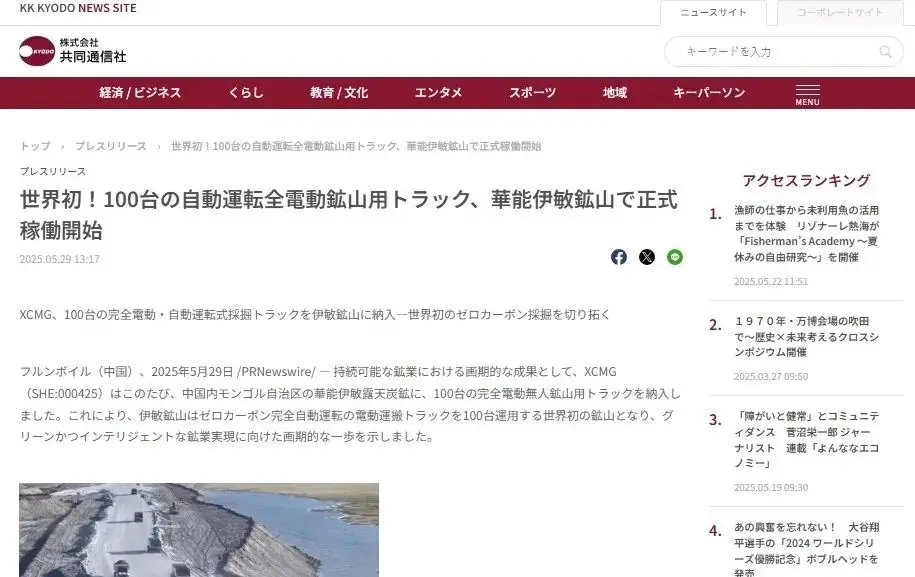Open 地域 navigation item
915x577 pixels.
(614, 93)
